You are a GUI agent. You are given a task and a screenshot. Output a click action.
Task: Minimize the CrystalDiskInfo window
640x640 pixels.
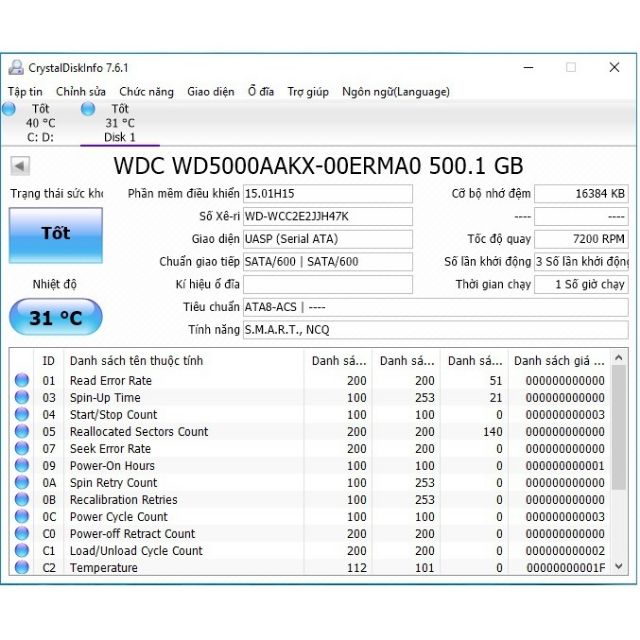(529, 67)
